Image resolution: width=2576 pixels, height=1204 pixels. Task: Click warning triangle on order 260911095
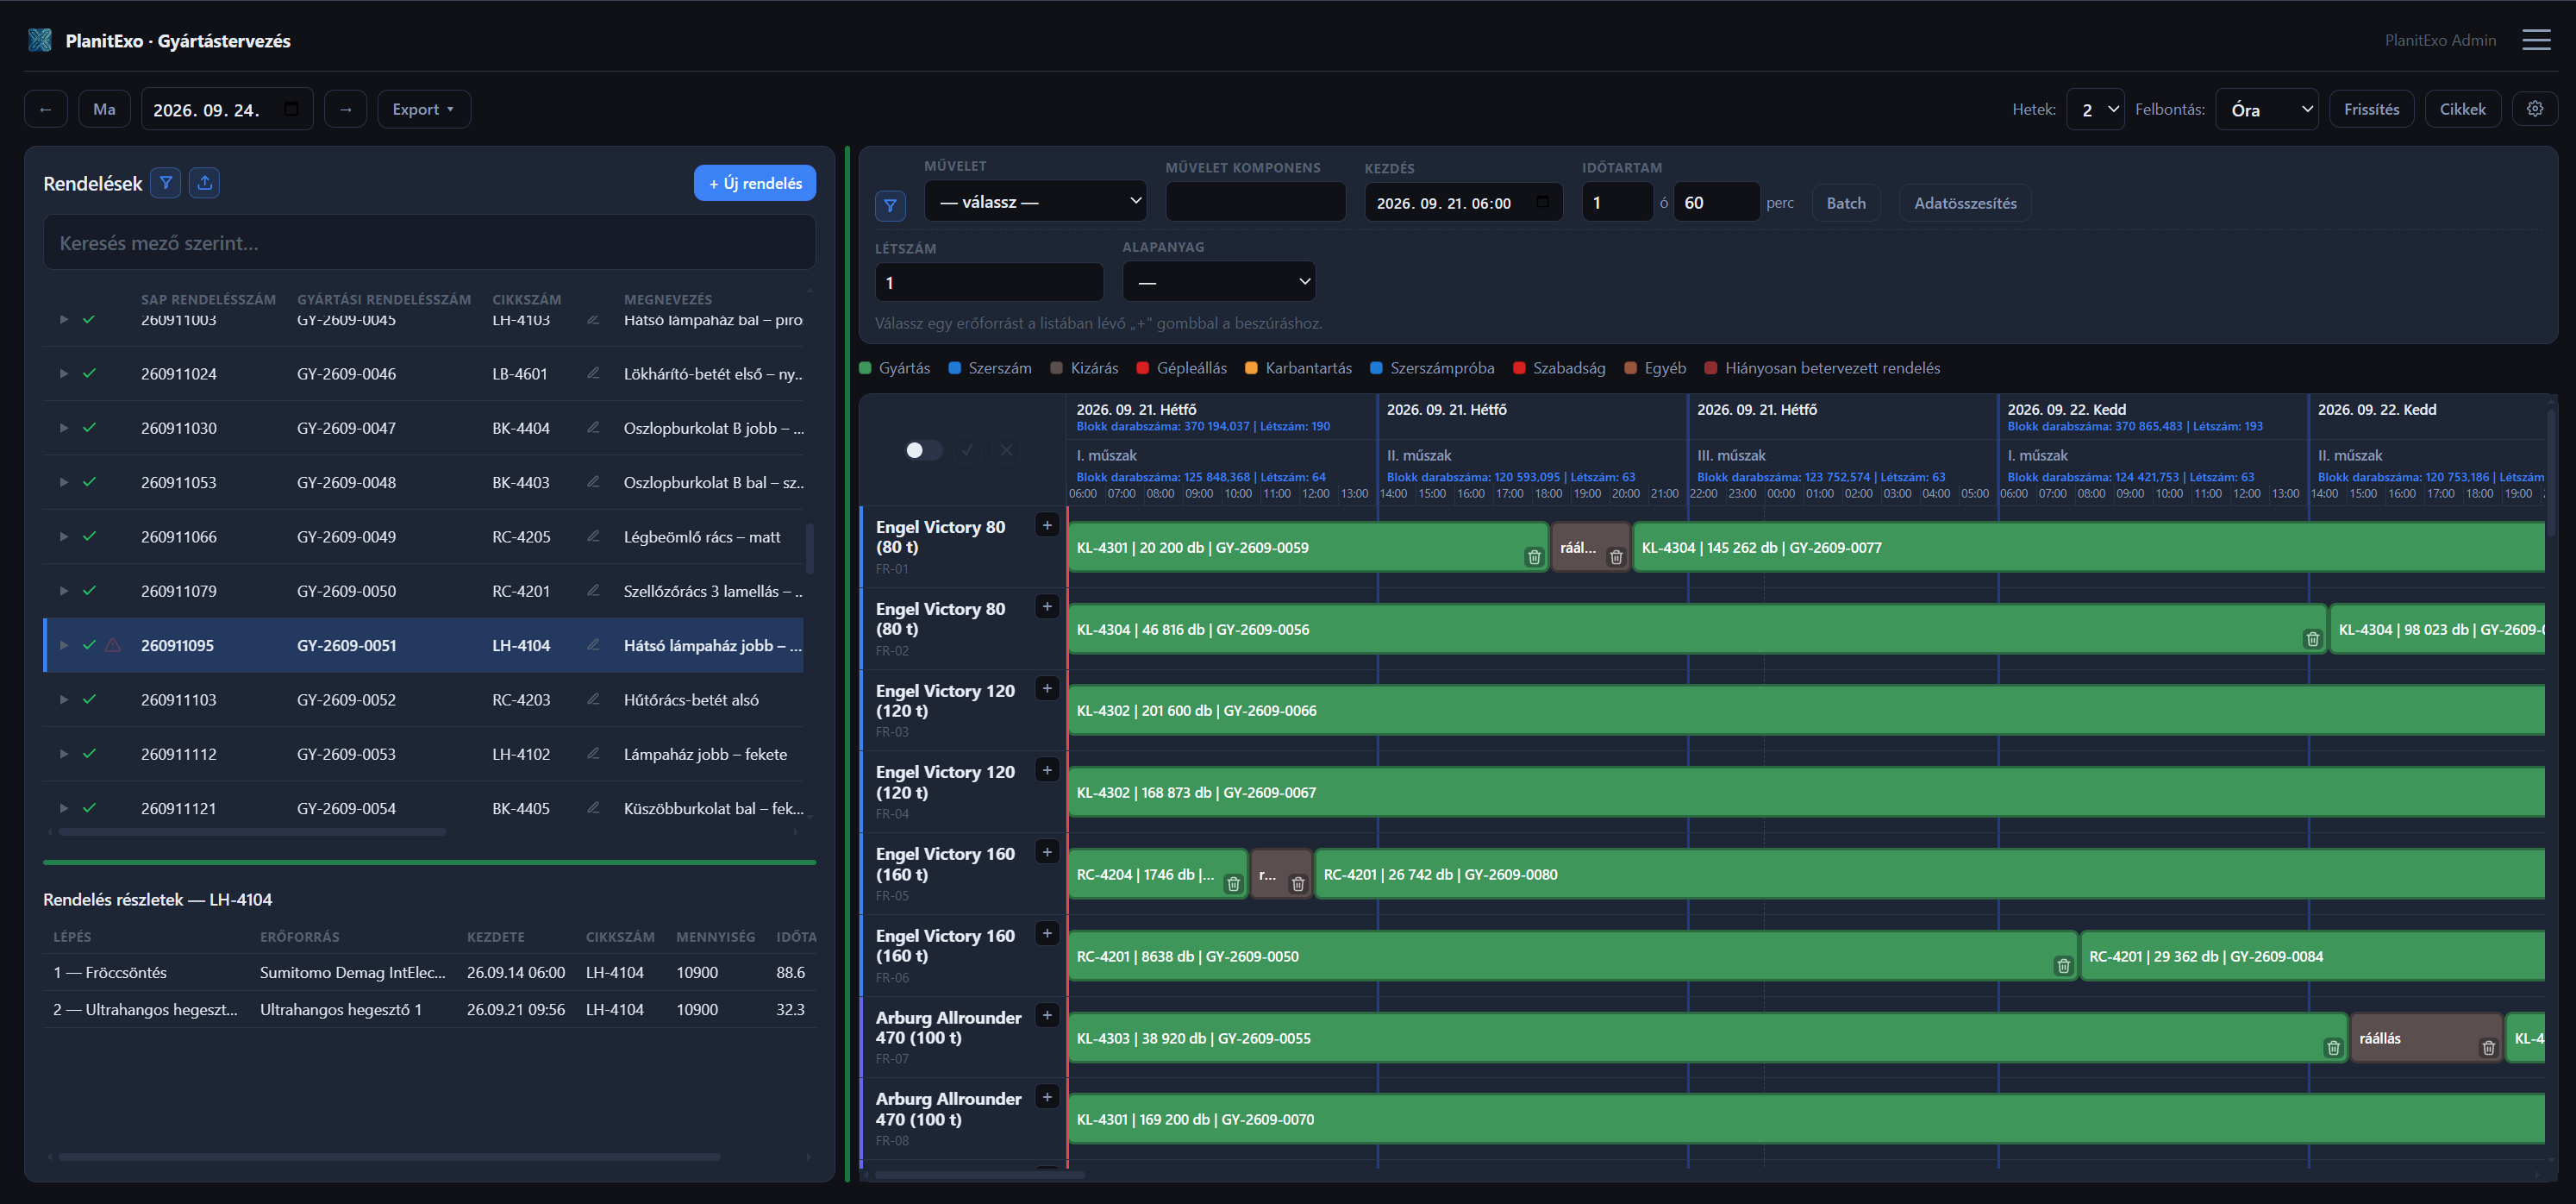pyautogui.click(x=113, y=645)
